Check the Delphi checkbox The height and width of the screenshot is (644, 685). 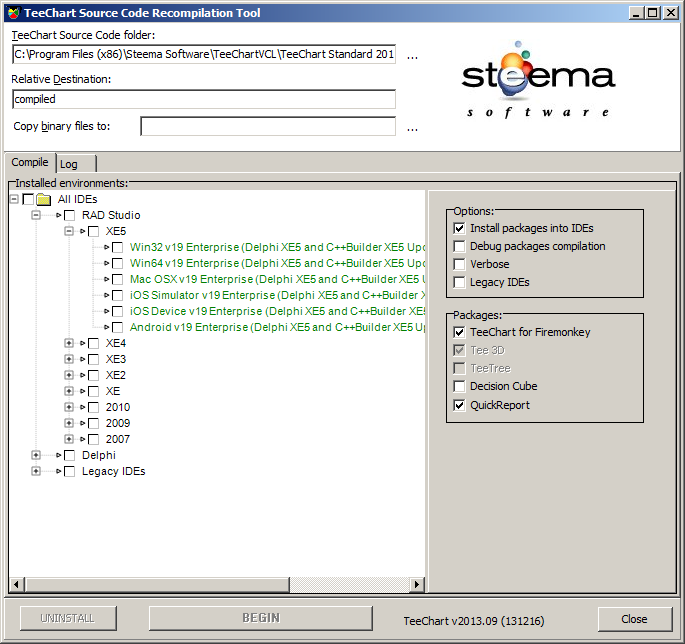69,456
